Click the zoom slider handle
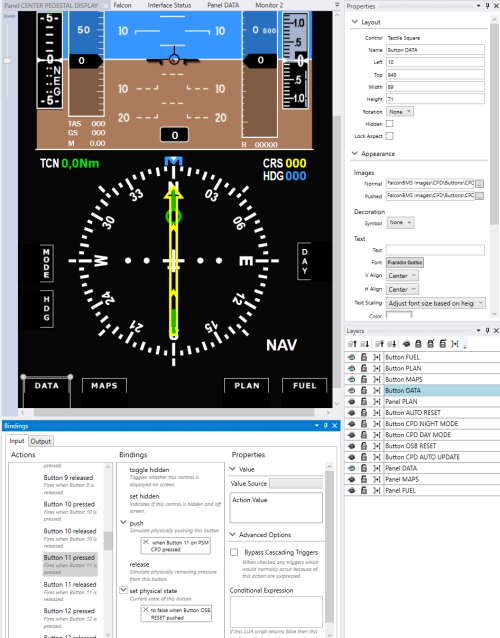500x638 pixels. (7, 61)
